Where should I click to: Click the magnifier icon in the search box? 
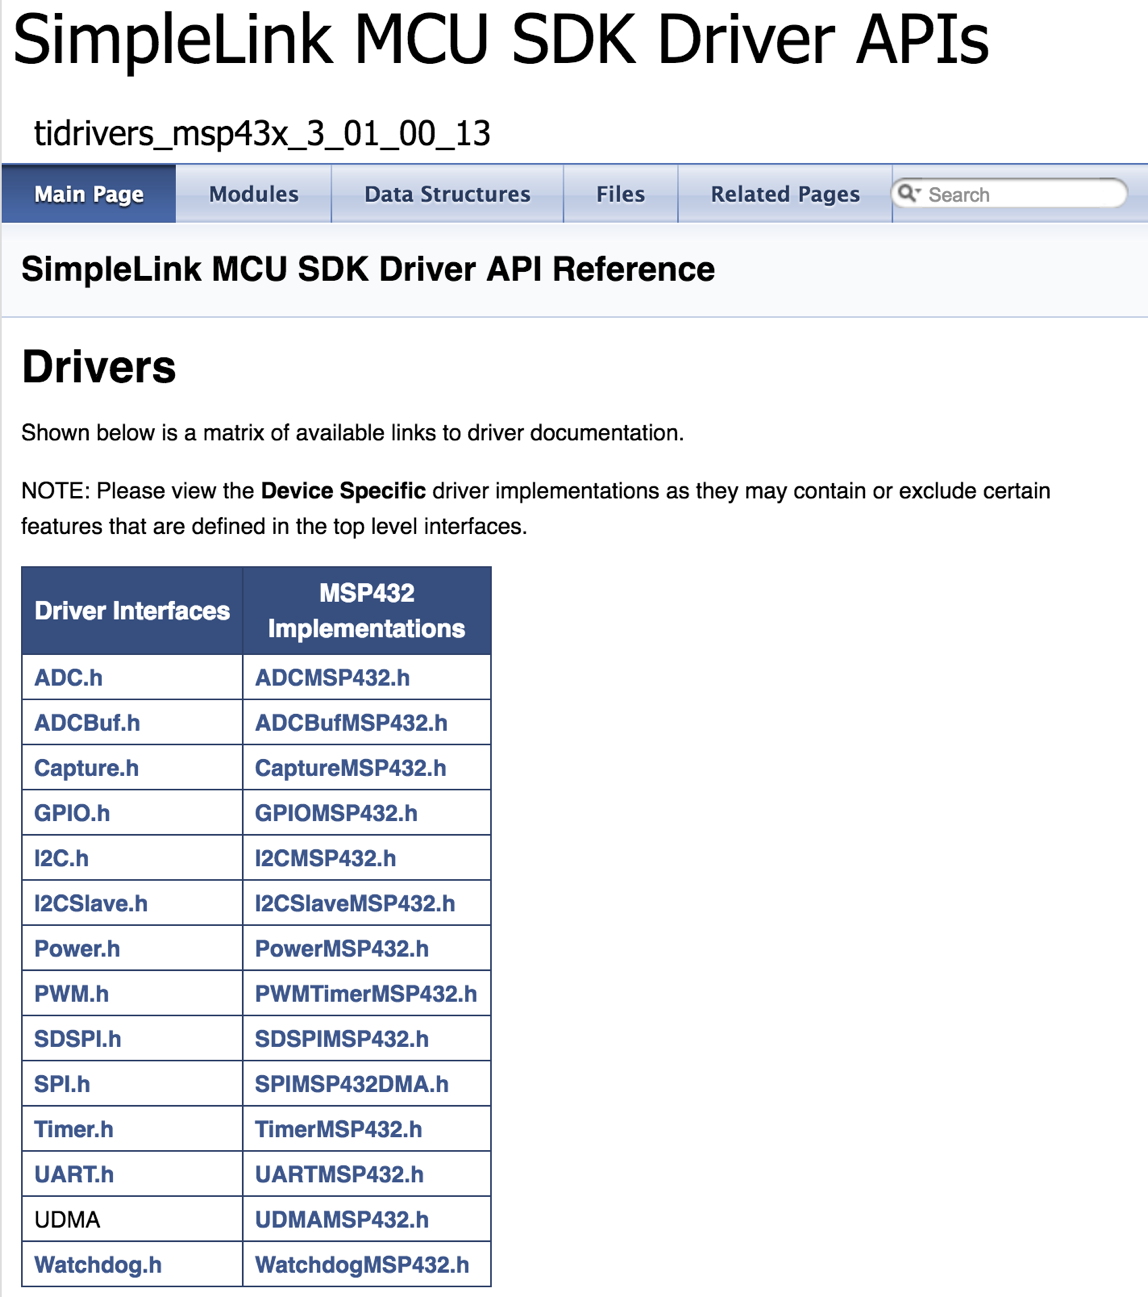909,194
